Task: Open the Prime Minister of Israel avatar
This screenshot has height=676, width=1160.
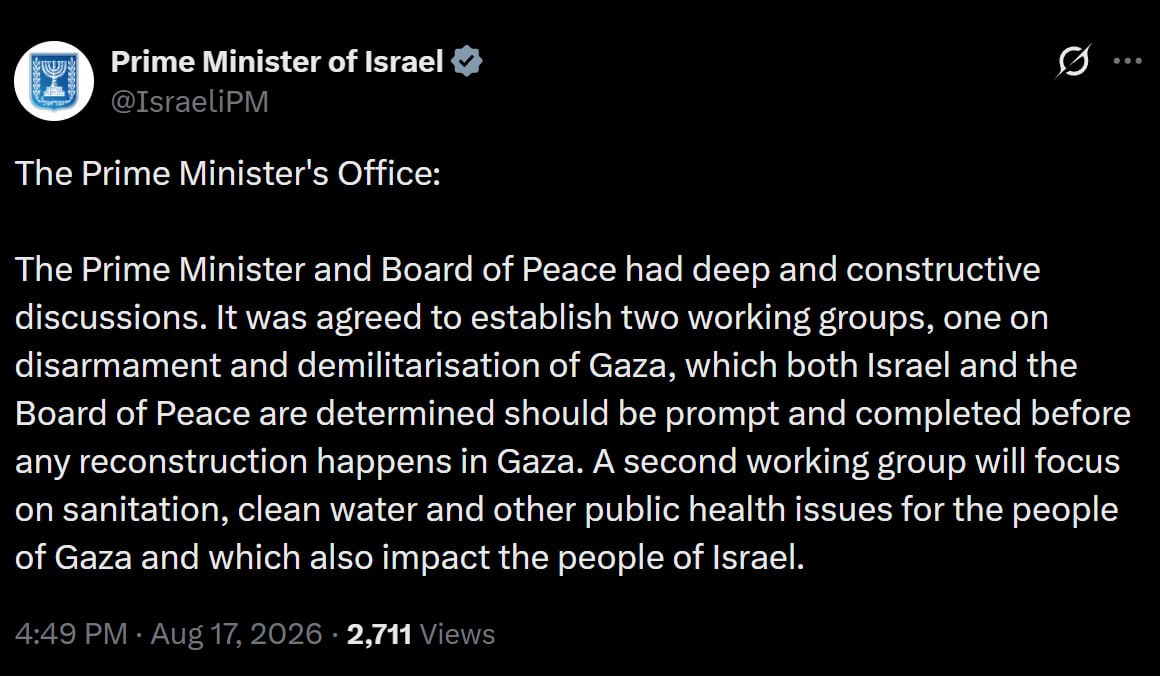Action: click(x=54, y=81)
